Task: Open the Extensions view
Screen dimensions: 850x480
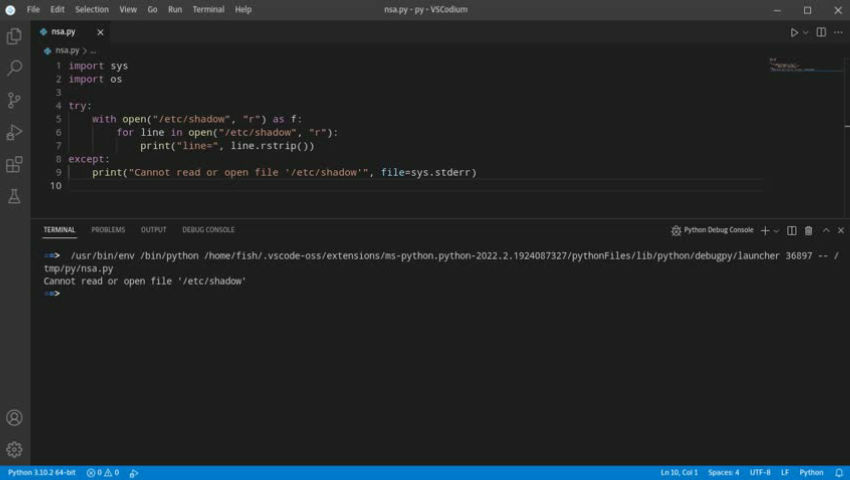Action: (15, 164)
